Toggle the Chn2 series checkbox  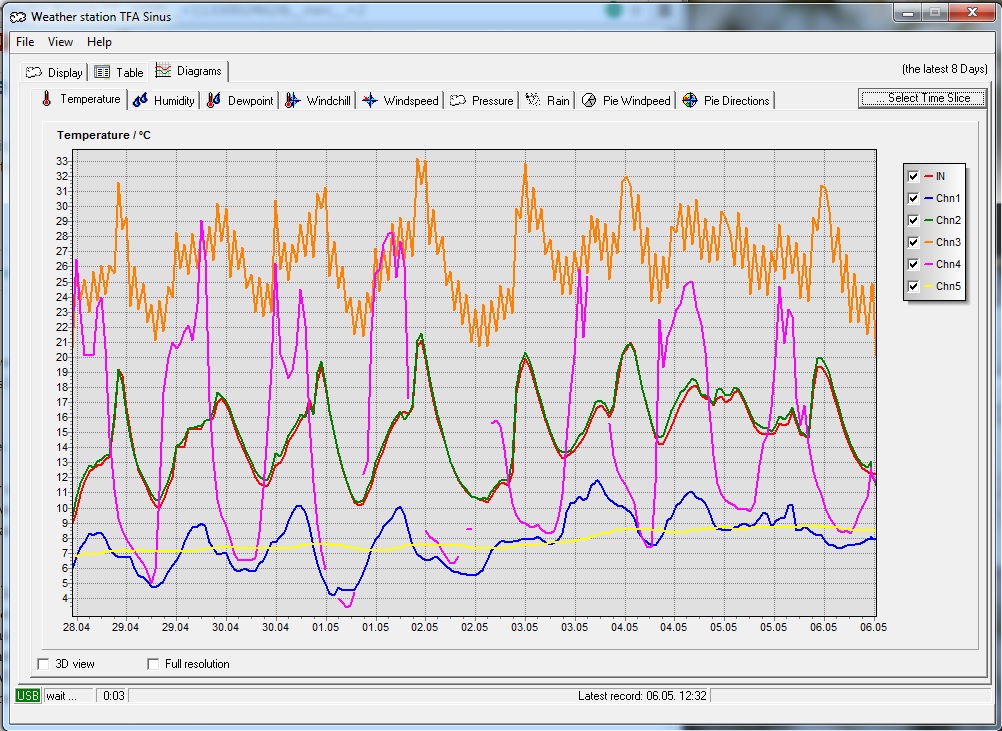pos(913,220)
